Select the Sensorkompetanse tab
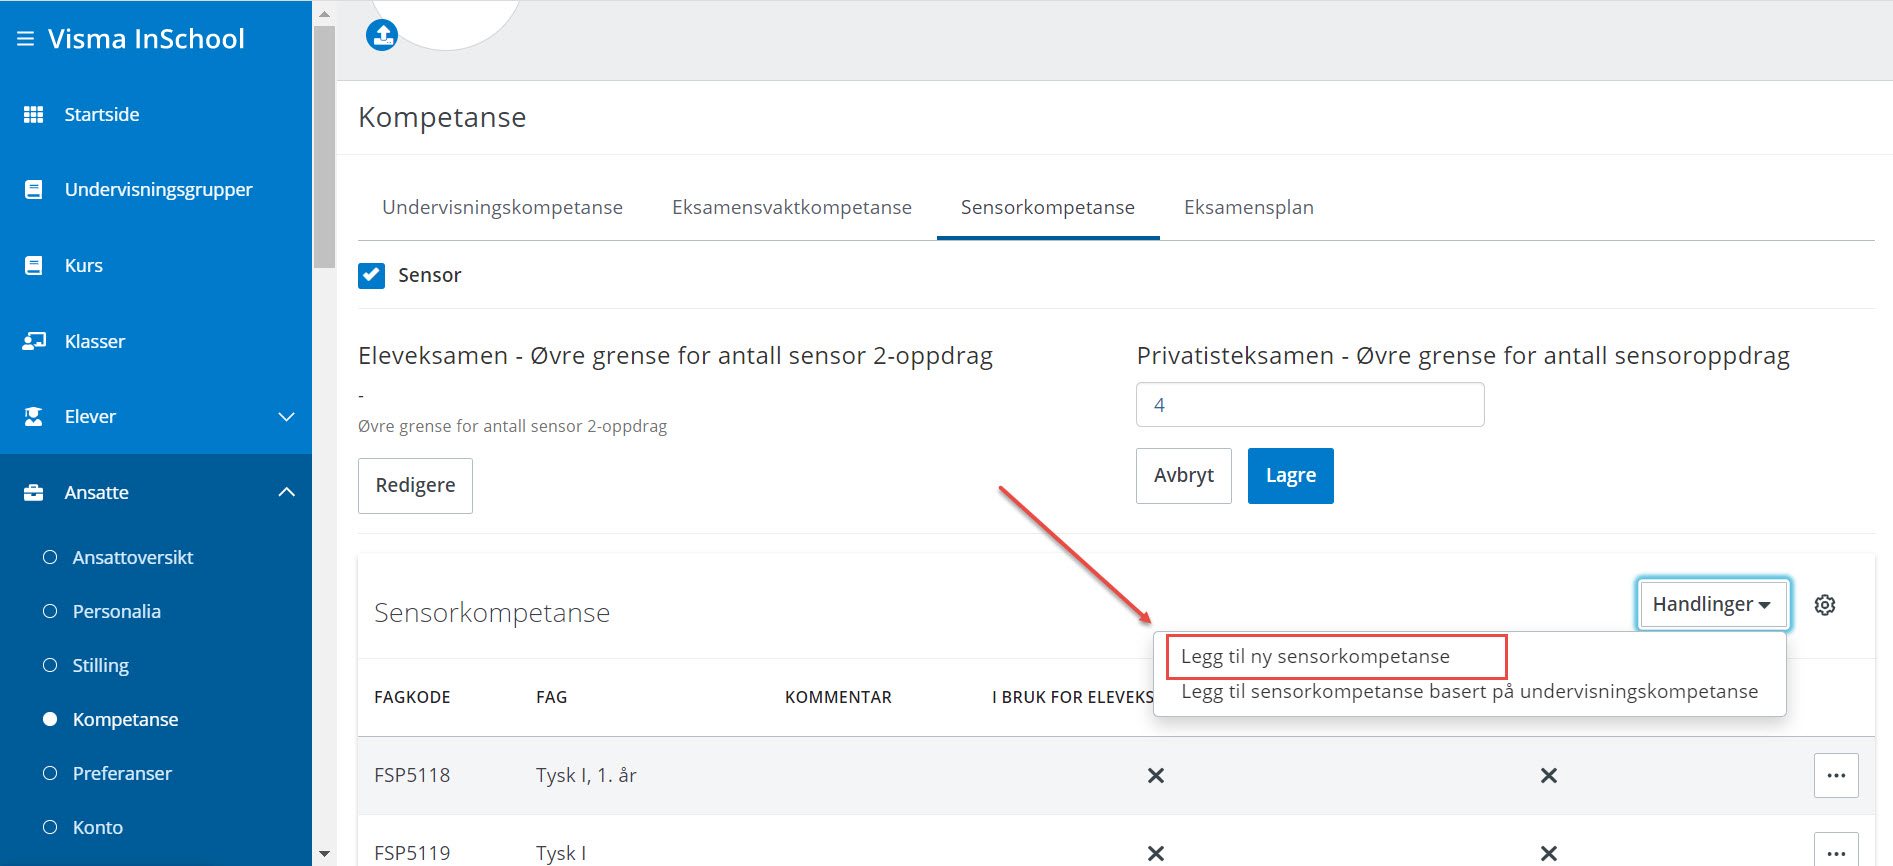 tap(1048, 207)
